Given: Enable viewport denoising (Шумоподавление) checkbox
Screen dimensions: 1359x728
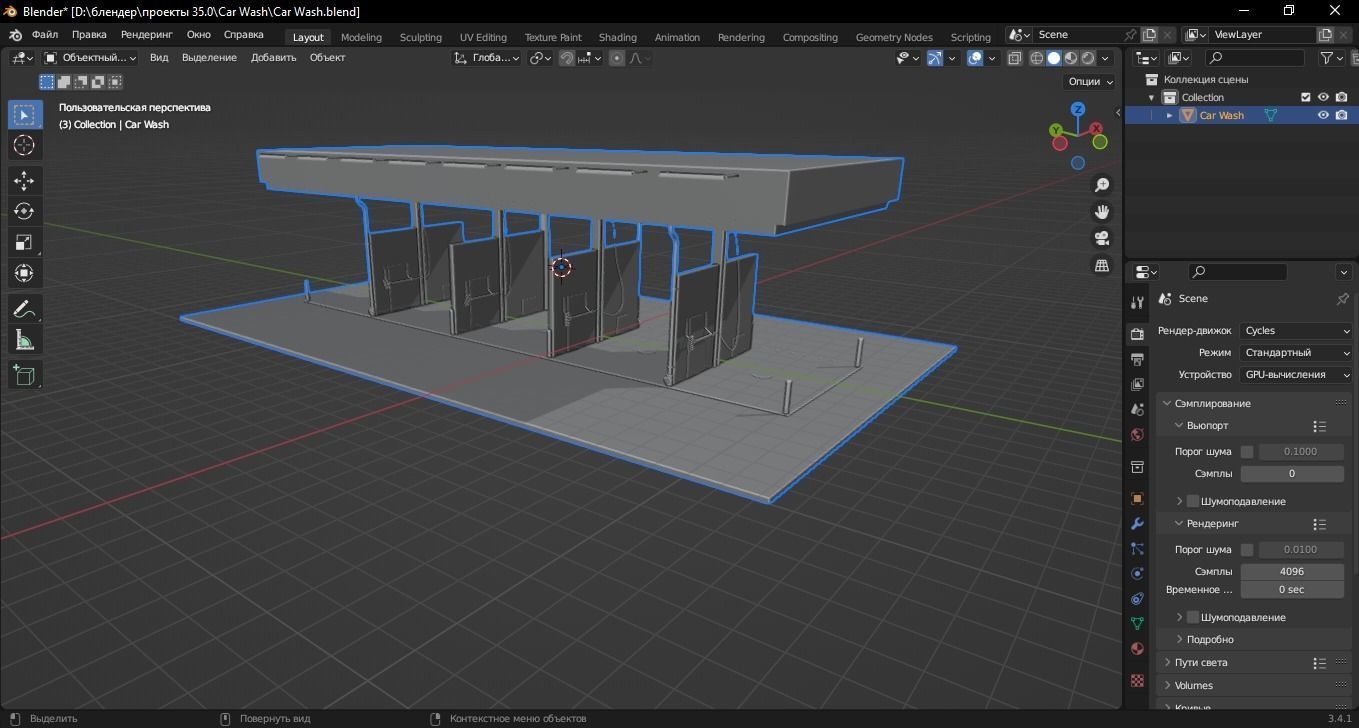Looking at the screenshot, I should [x=1192, y=501].
